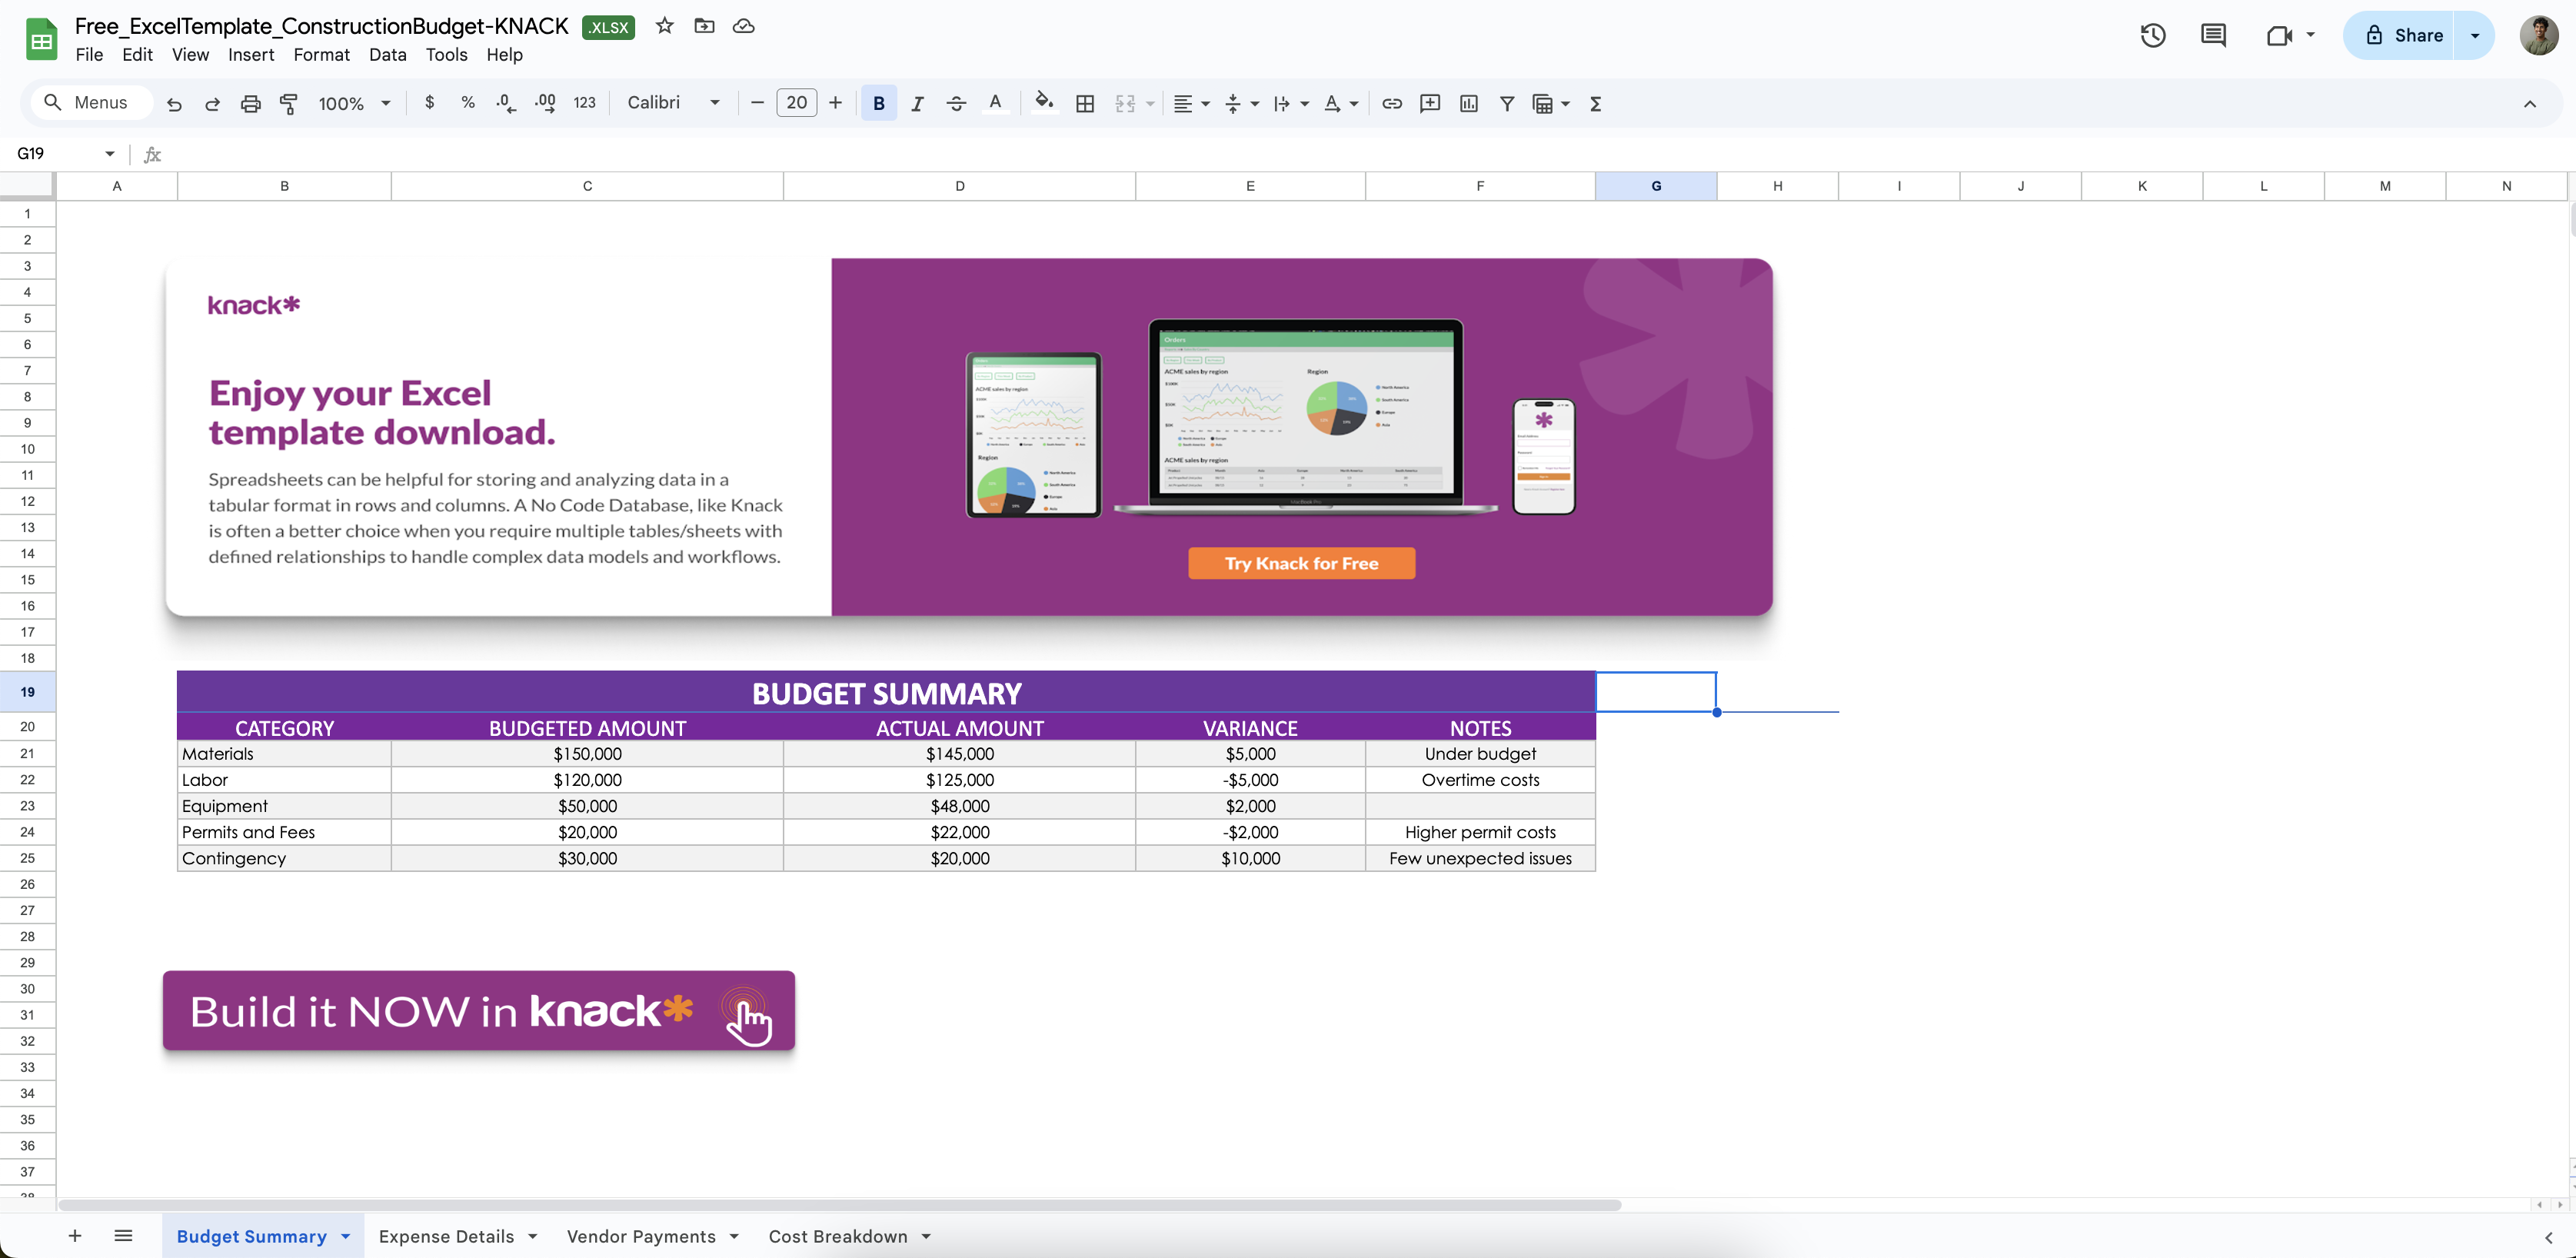Click the Try Knack for Free button
Viewport: 2576px width, 1258px height.
coord(1301,563)
